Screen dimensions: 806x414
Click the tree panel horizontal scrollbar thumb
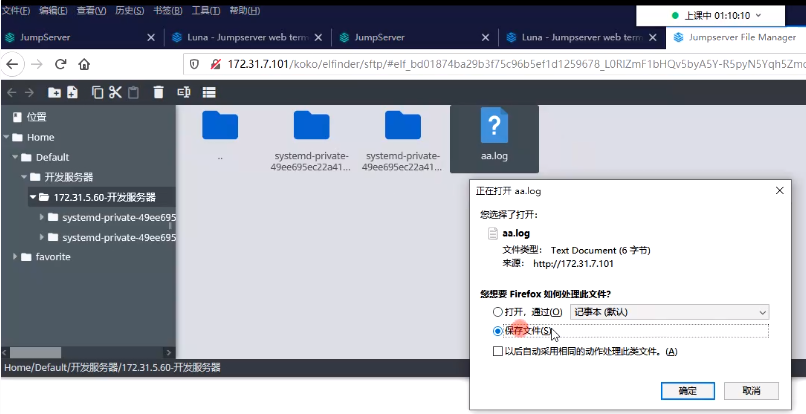35,352
